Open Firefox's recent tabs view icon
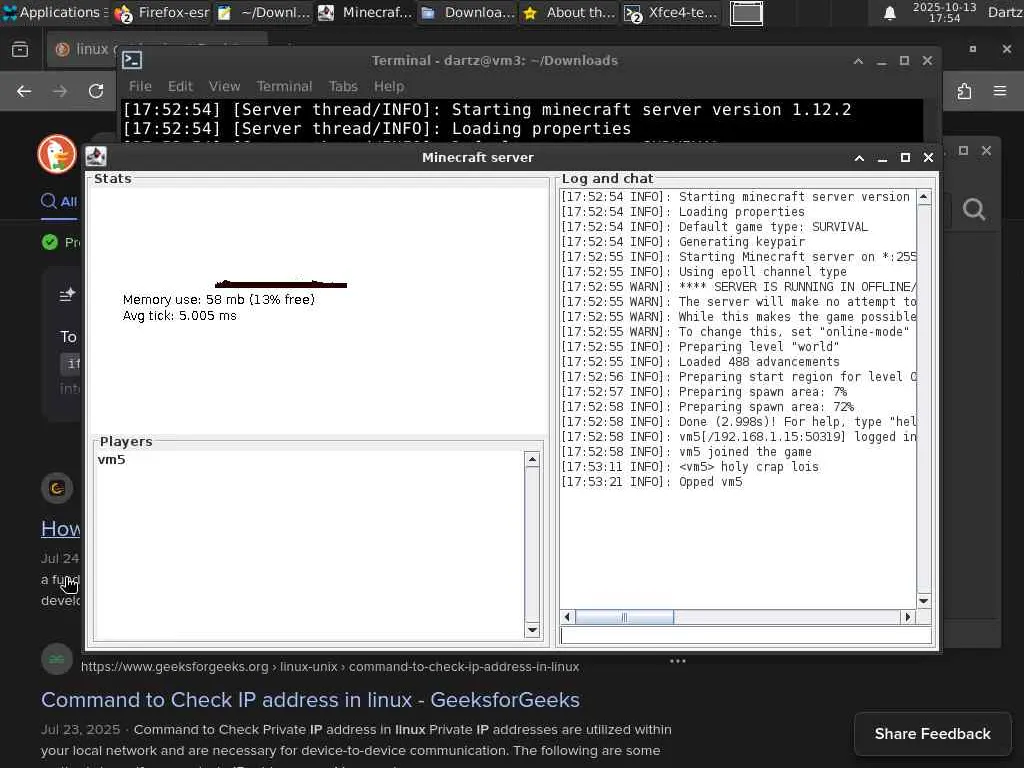 20,49
